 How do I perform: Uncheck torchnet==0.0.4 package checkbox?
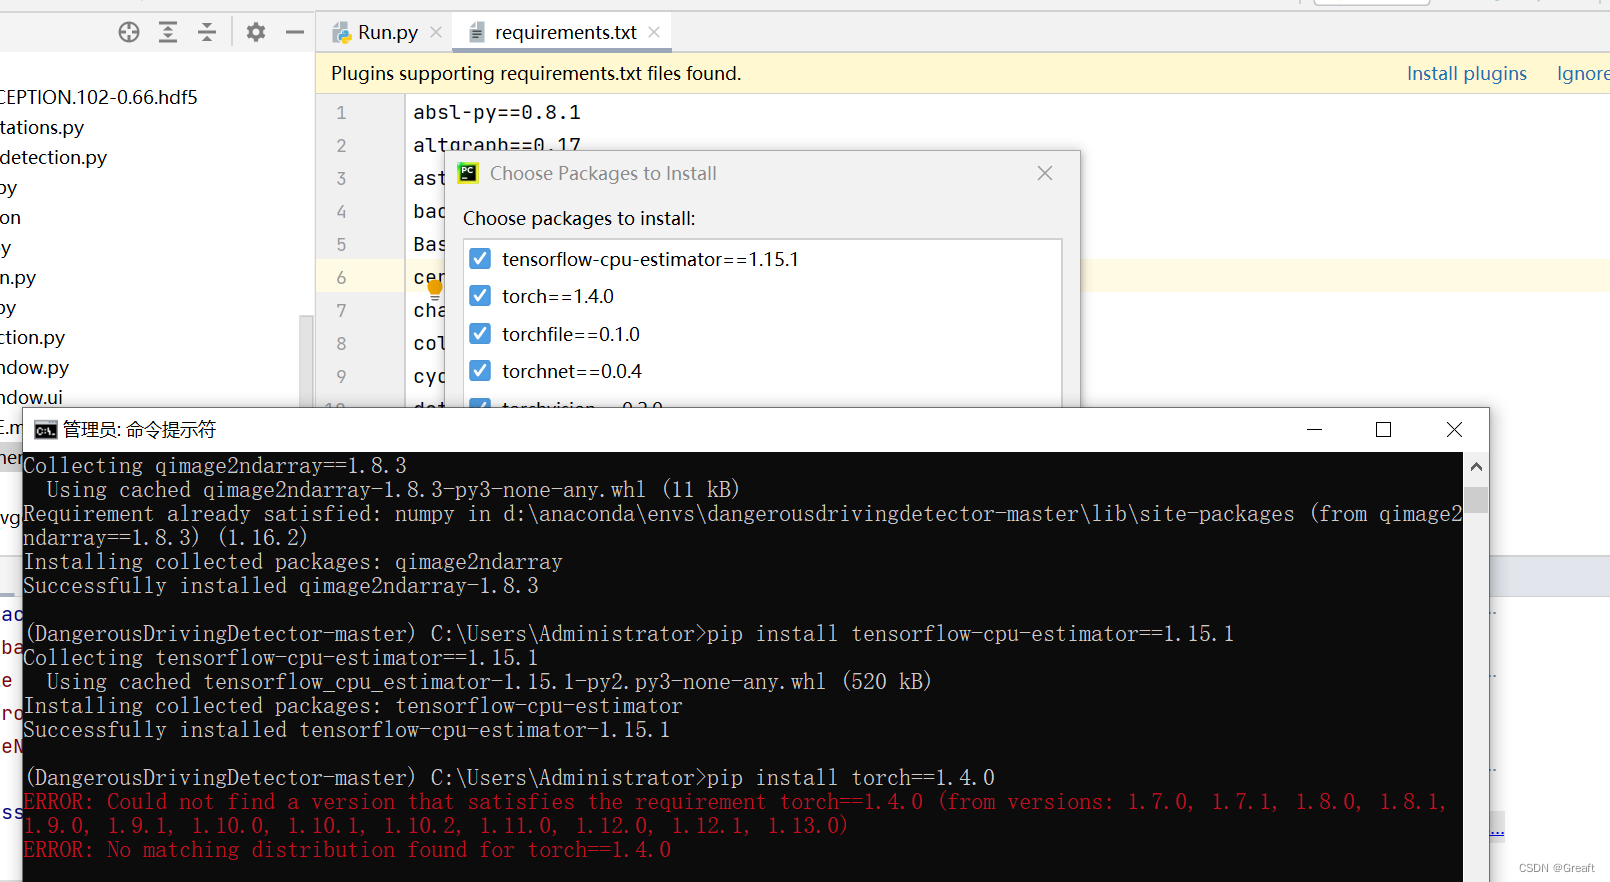(x=480, y=371)
